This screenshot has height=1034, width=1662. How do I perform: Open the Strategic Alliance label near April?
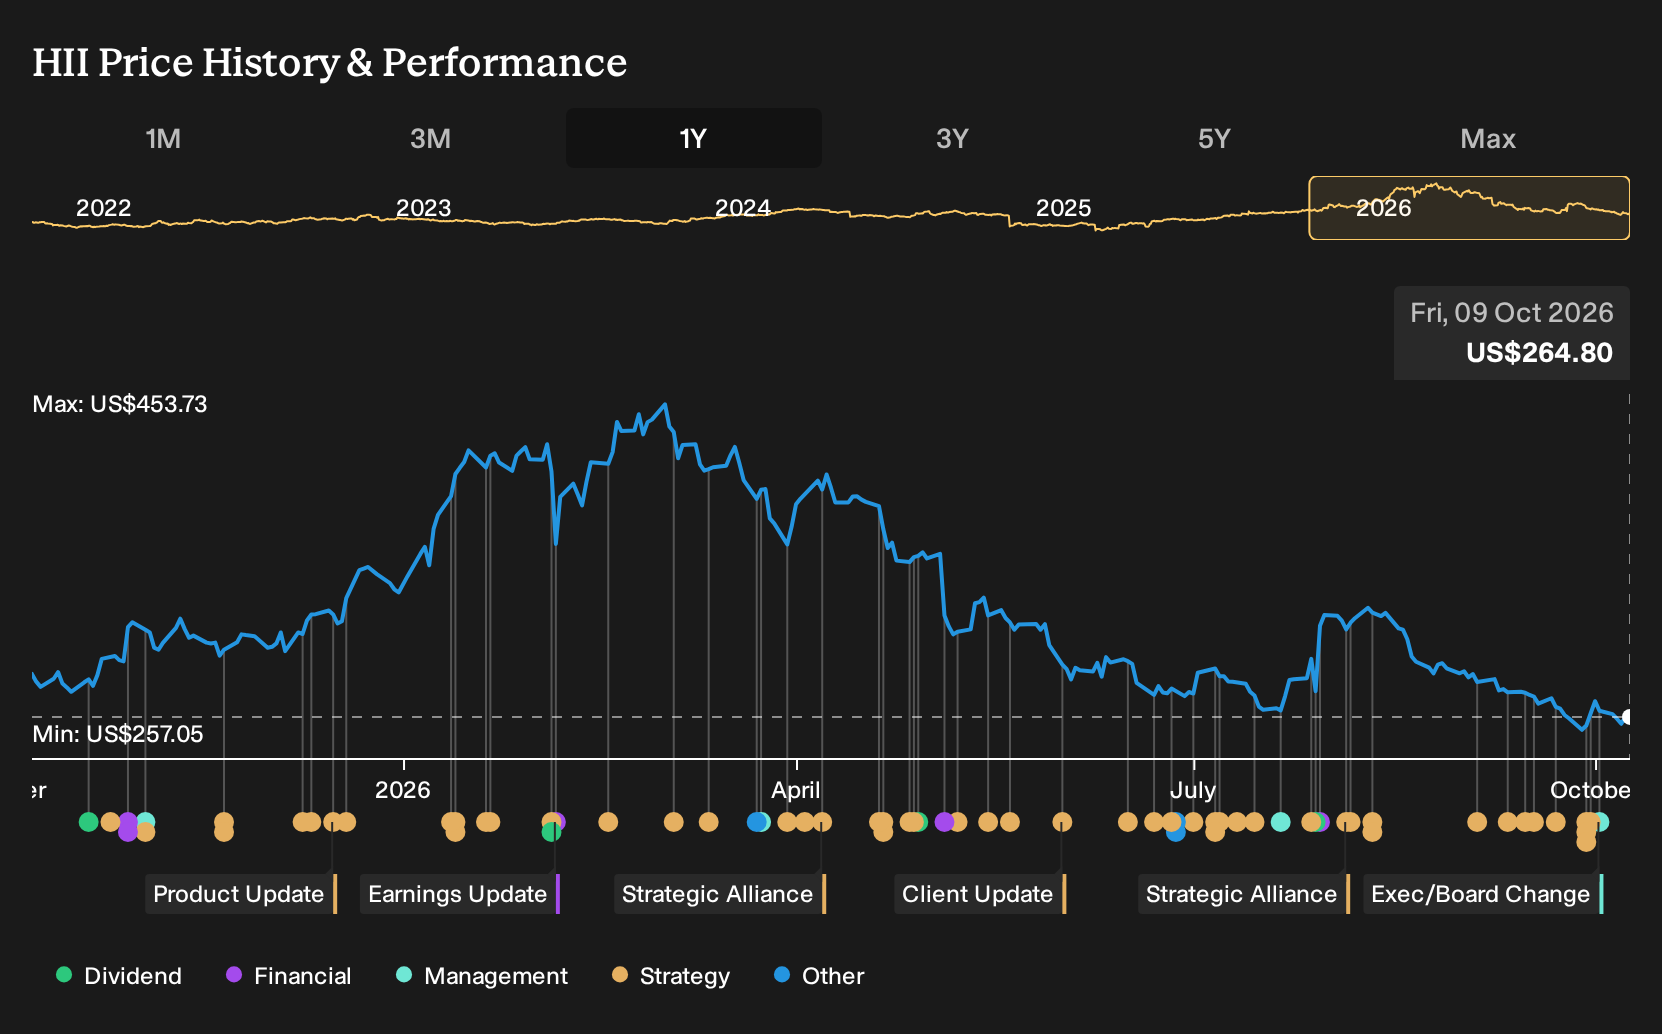pos(719,894)
